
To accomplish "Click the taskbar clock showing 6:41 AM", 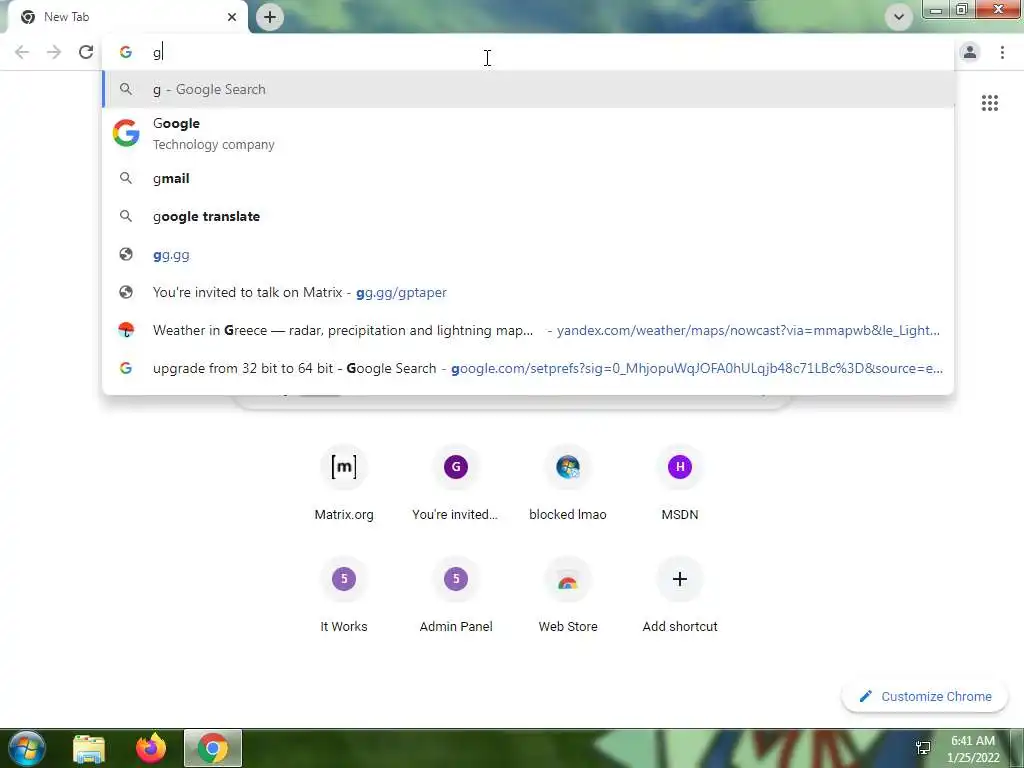I will 973,749.
